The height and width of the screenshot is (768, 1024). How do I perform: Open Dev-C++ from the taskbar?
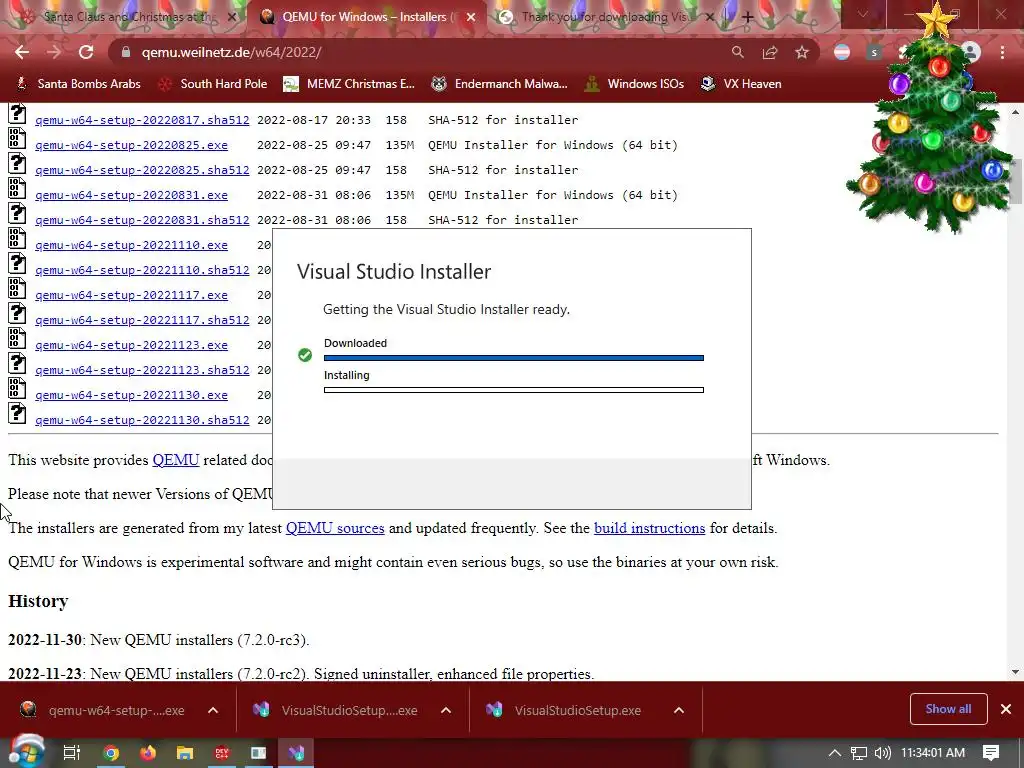click(x=222, y=753)
